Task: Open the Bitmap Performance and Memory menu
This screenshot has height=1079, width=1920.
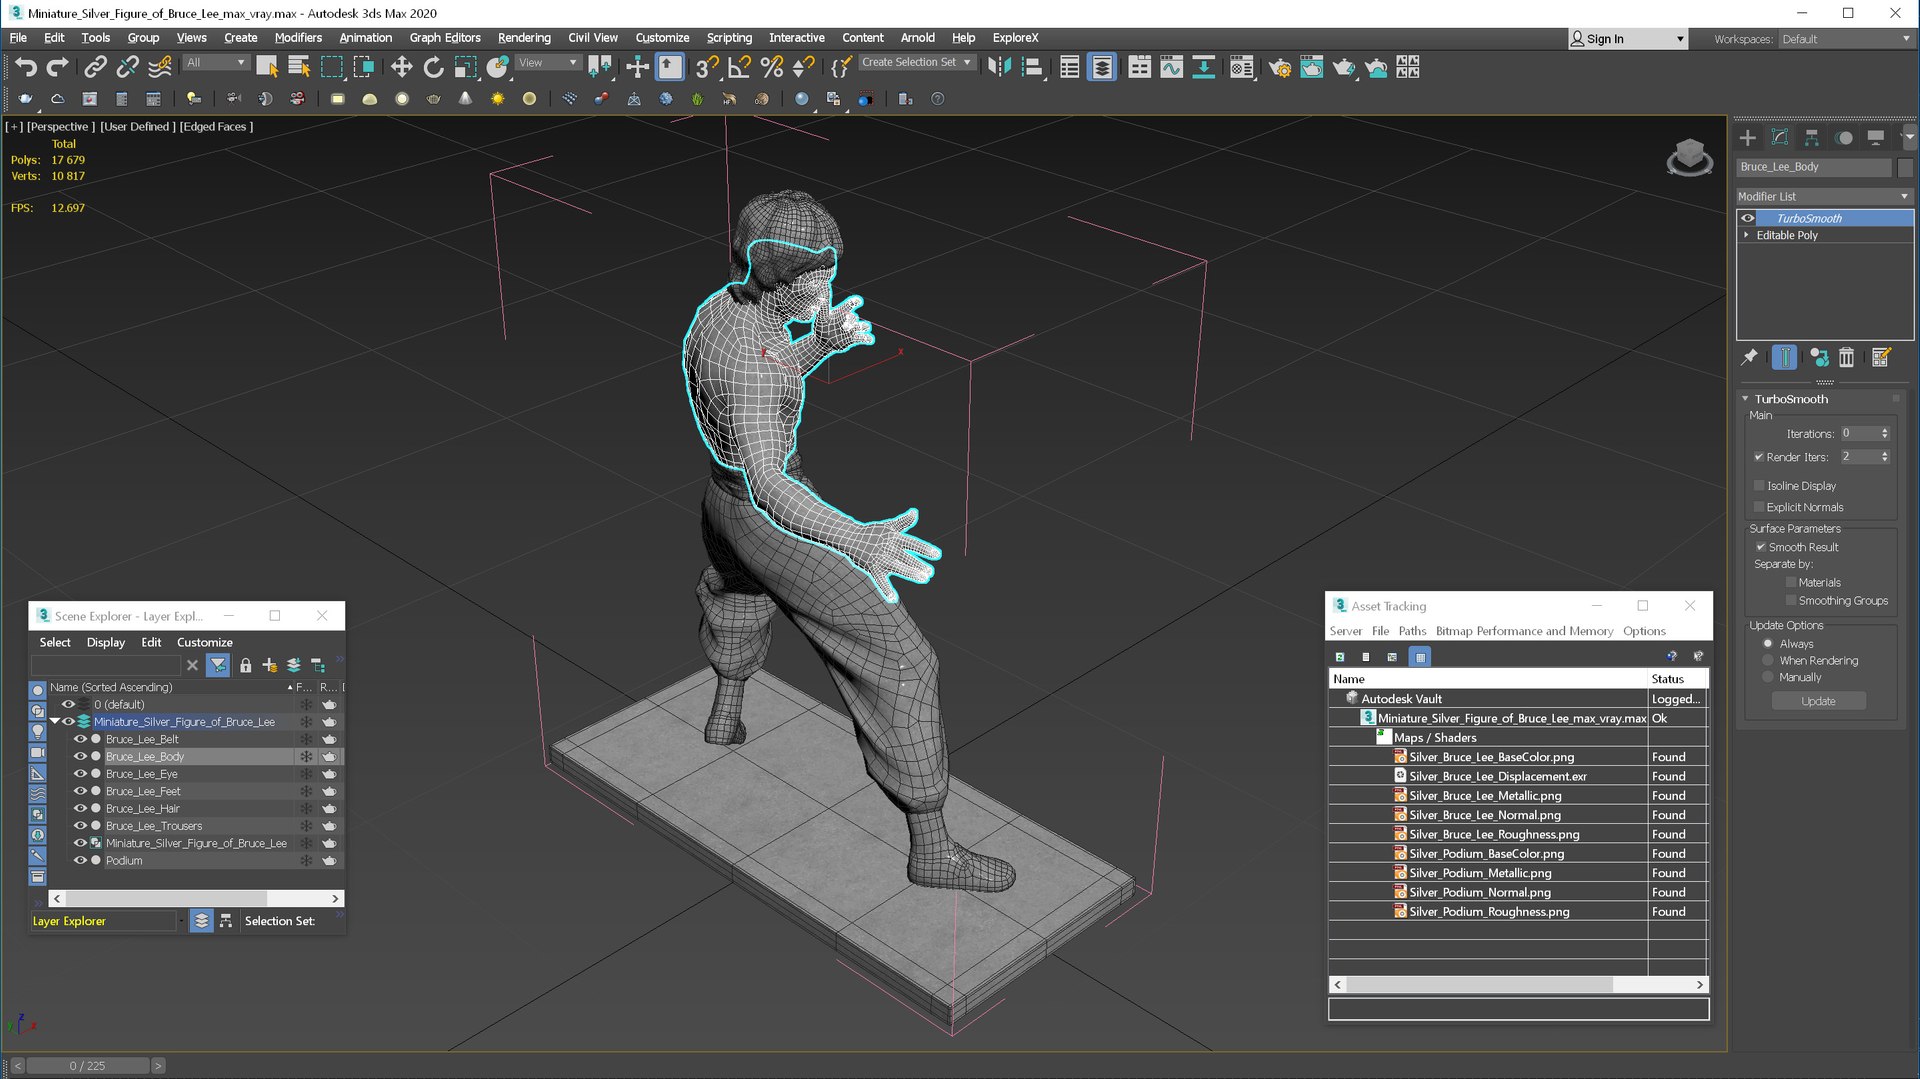Action: pos(1524,631)
